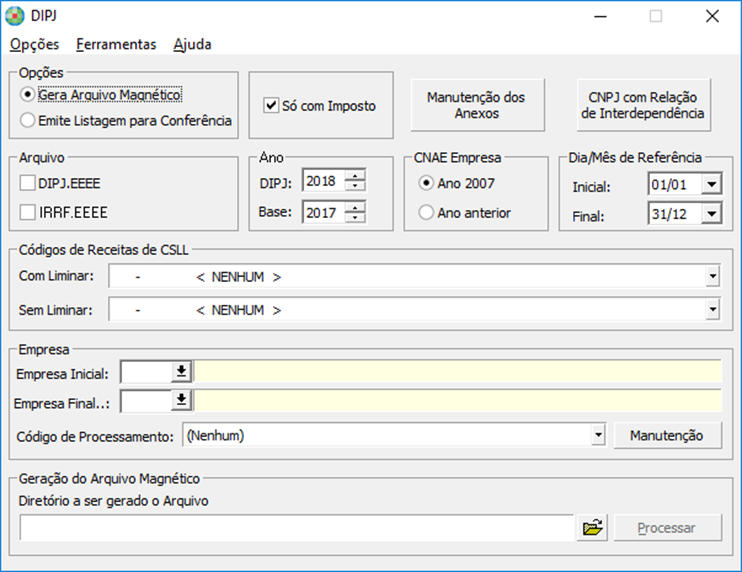Click the DIPJ year field showing 2018
Viewport: 742px width, 572px height.
click(324, 181)
